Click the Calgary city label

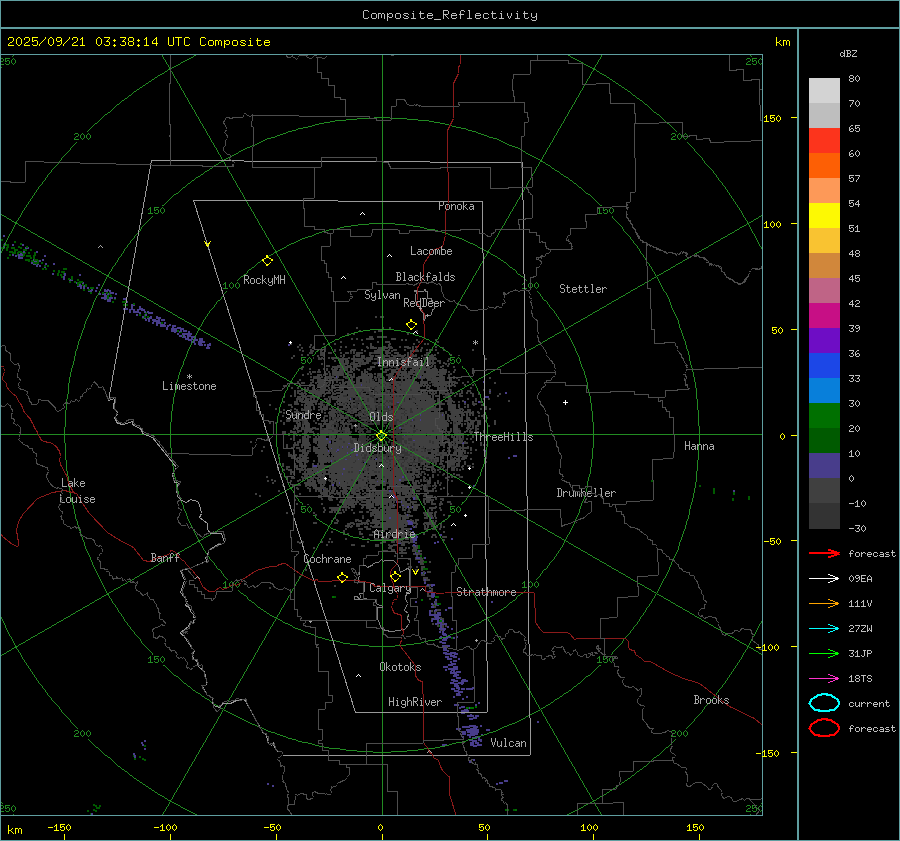(x=389, y=589)
